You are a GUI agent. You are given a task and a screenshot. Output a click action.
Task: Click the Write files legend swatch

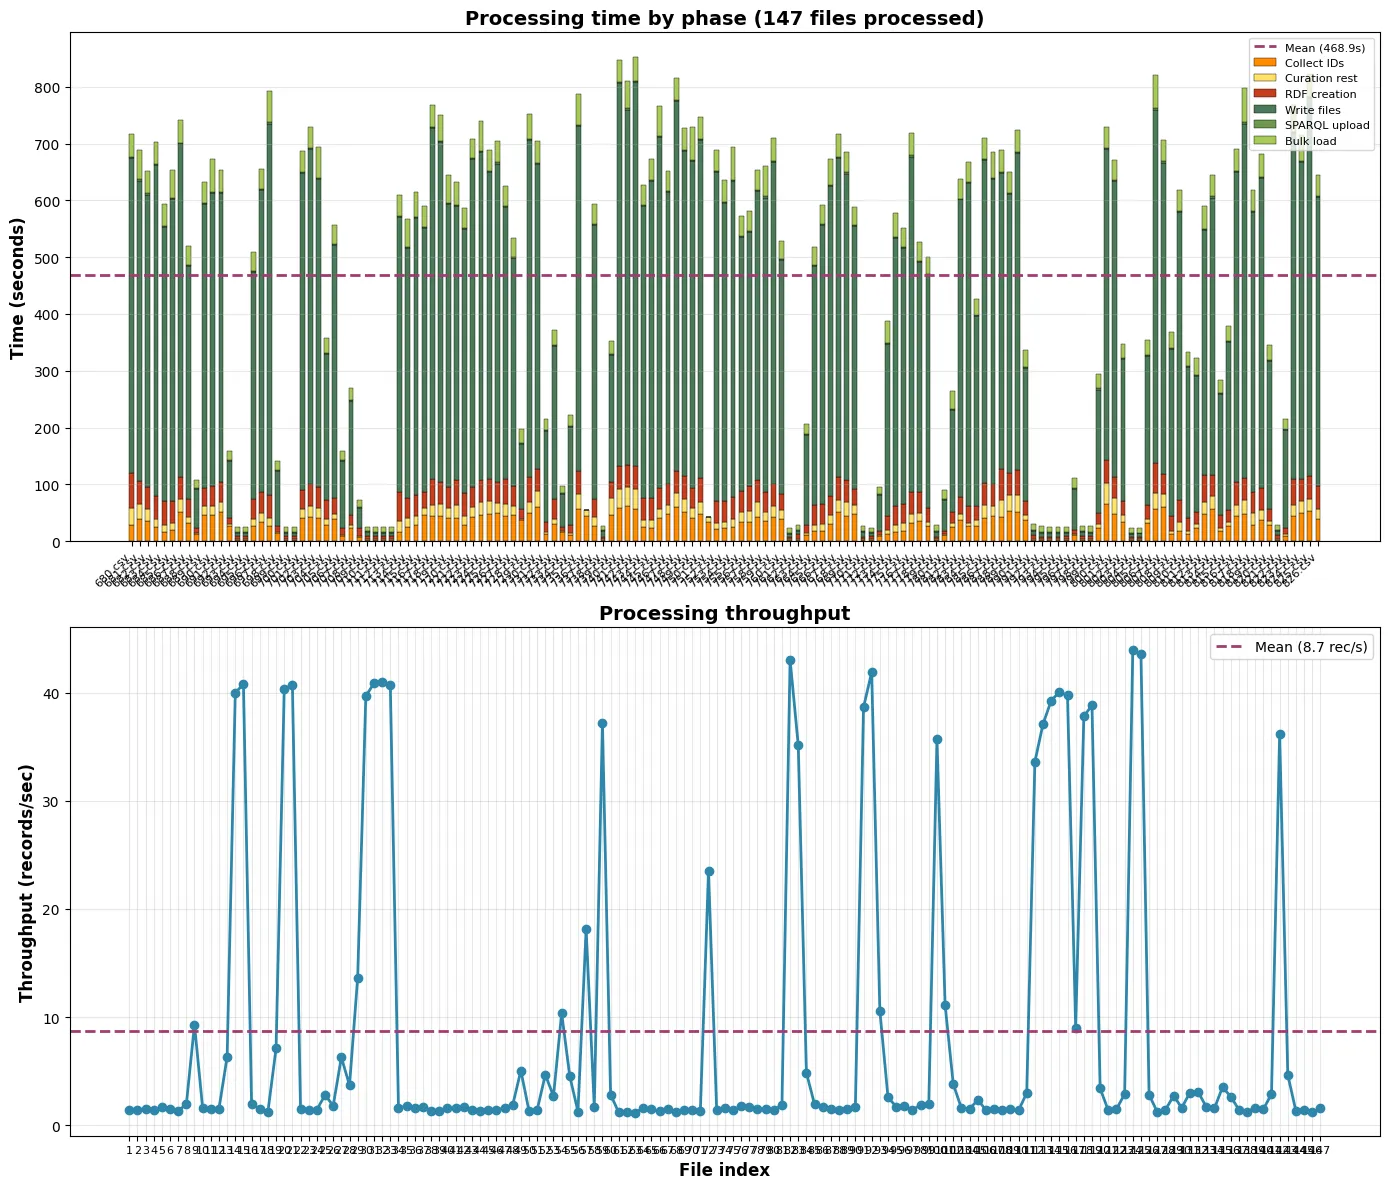1265,110
